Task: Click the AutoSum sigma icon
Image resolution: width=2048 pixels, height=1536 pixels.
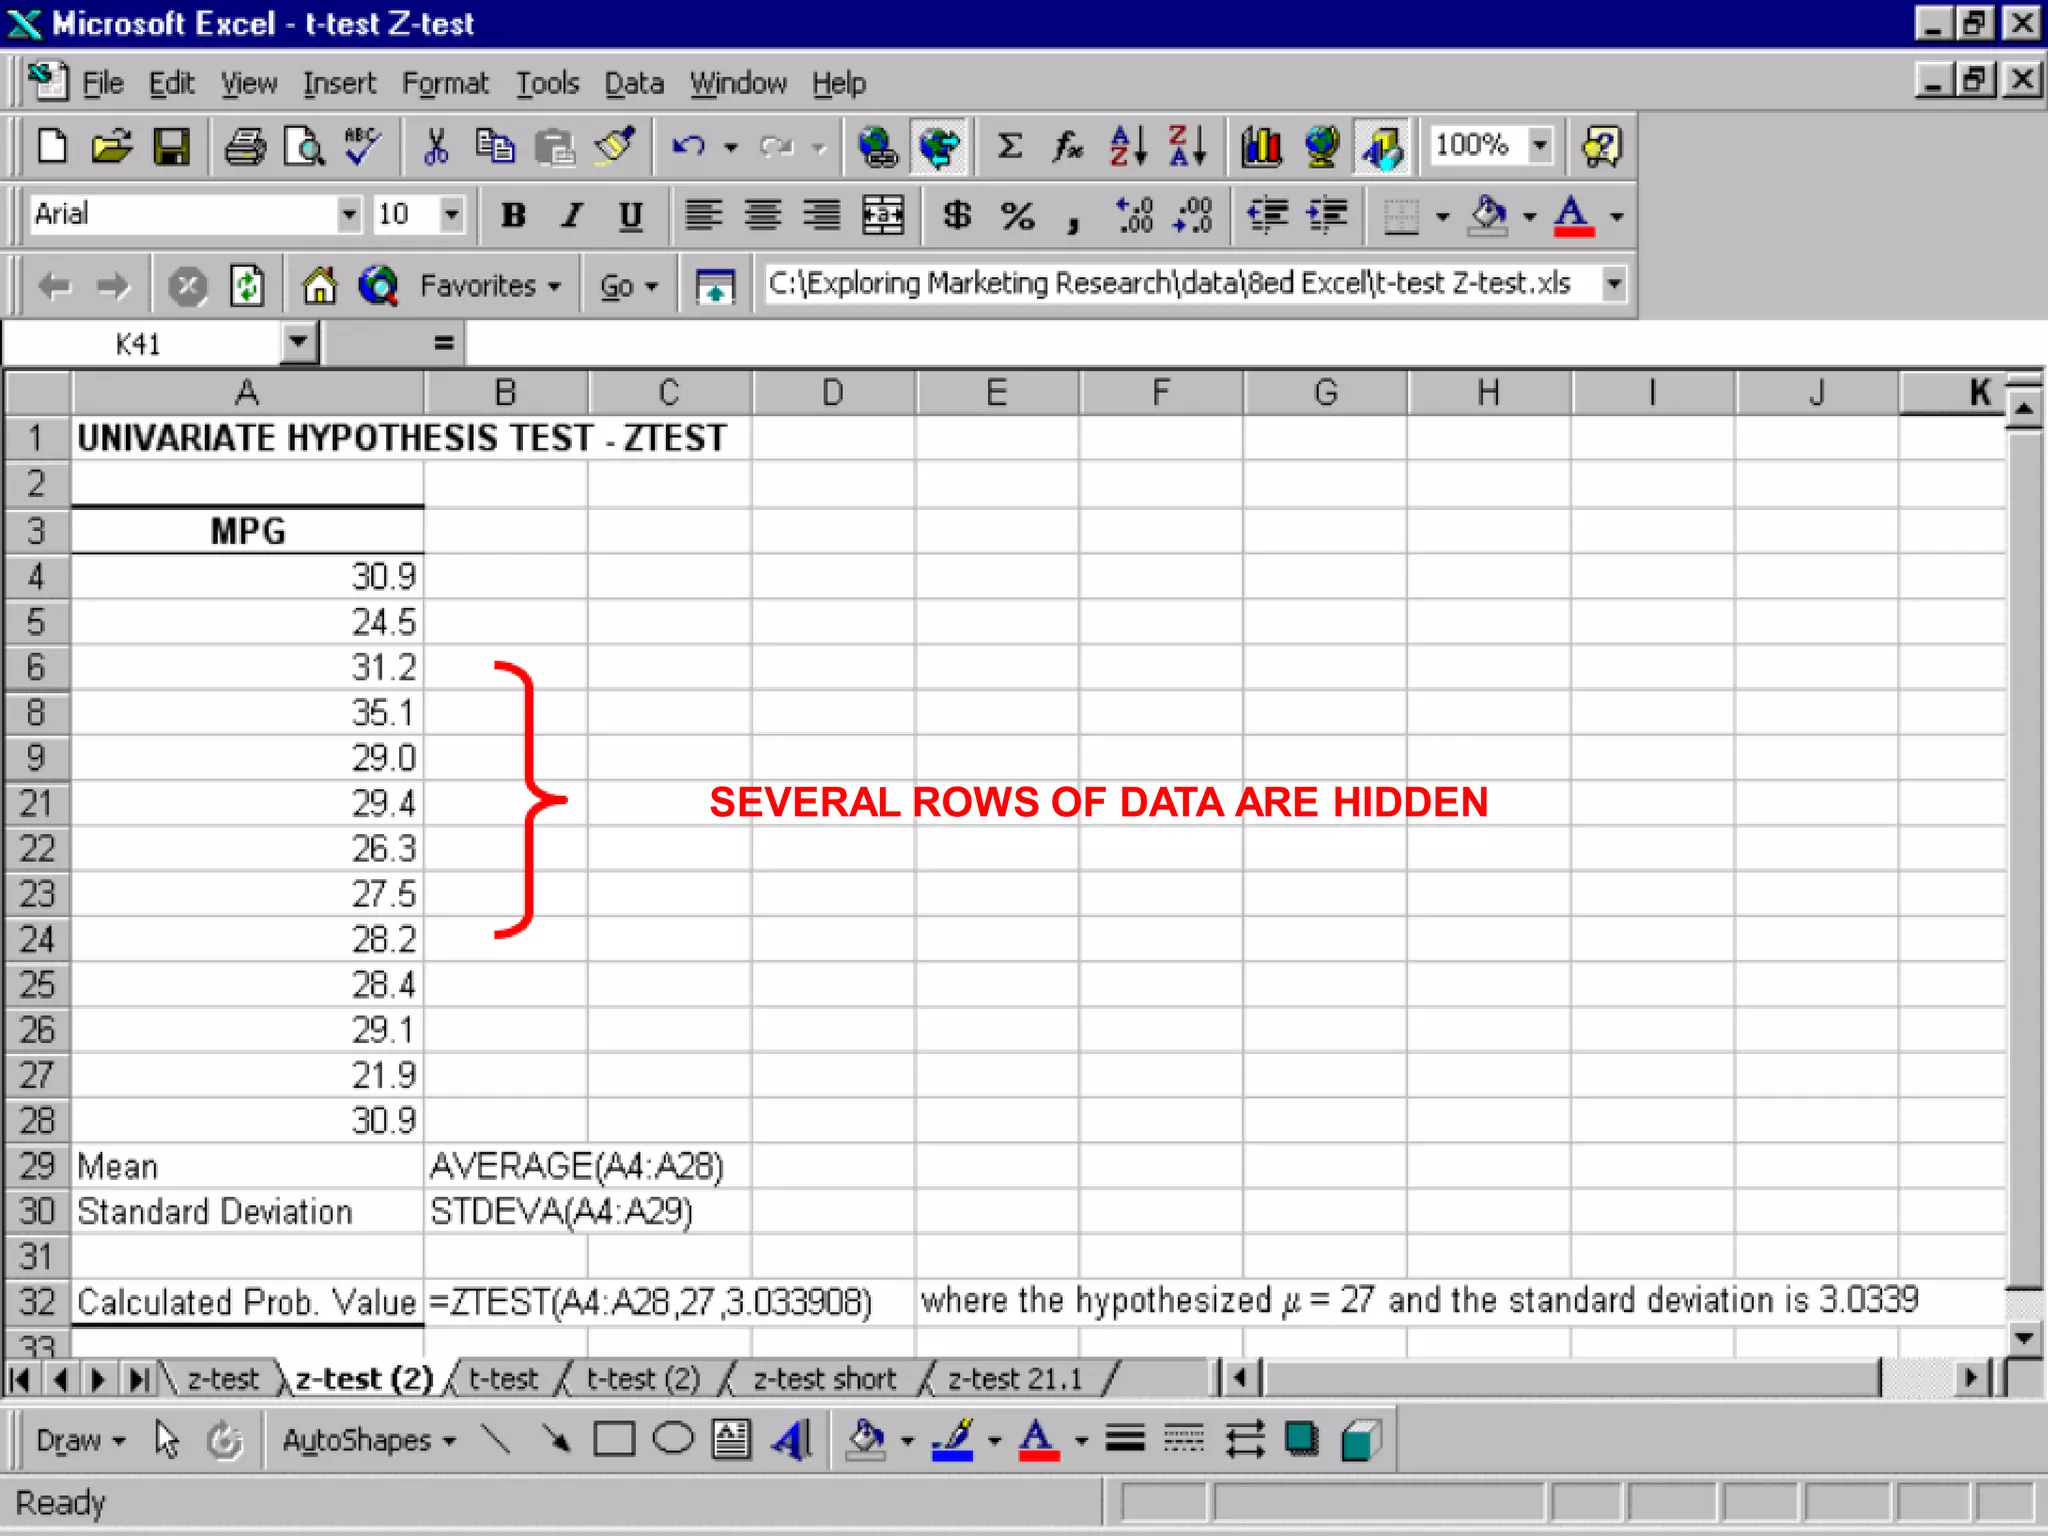Action: coord(1010,147)
